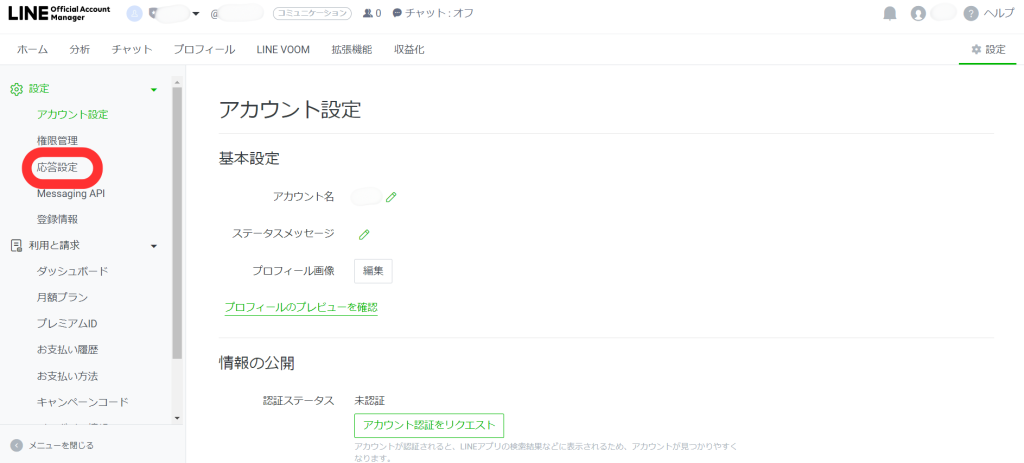Open the 拡張機能 tab

(352, 49)
